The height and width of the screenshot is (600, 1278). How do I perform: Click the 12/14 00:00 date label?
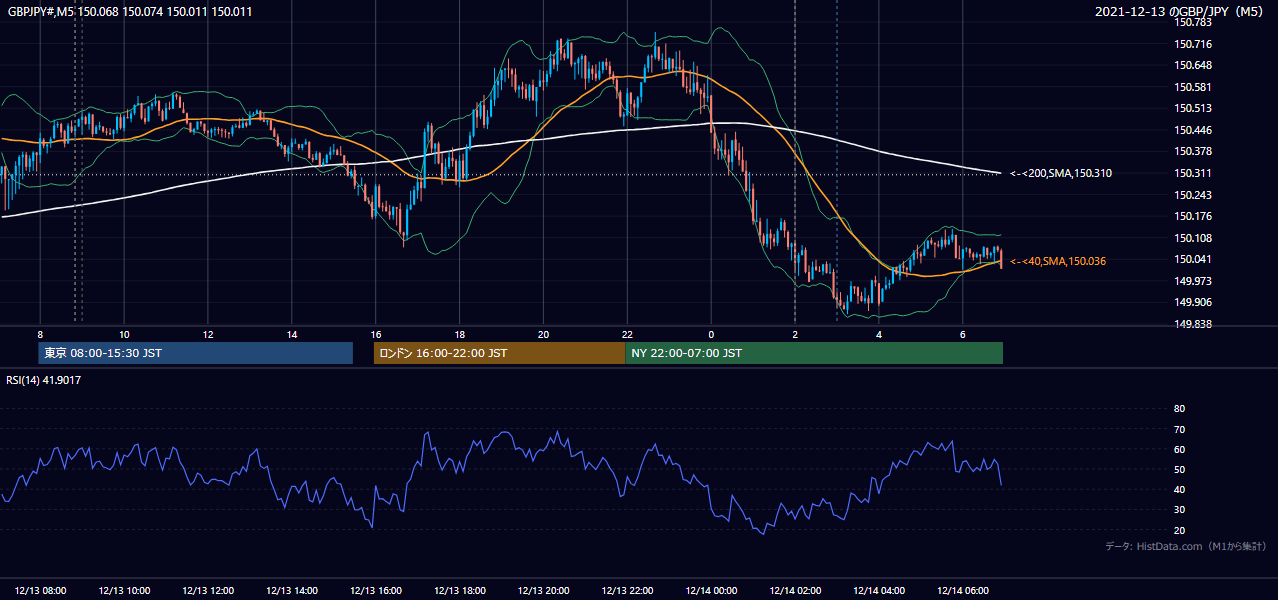tap(712, 590)
